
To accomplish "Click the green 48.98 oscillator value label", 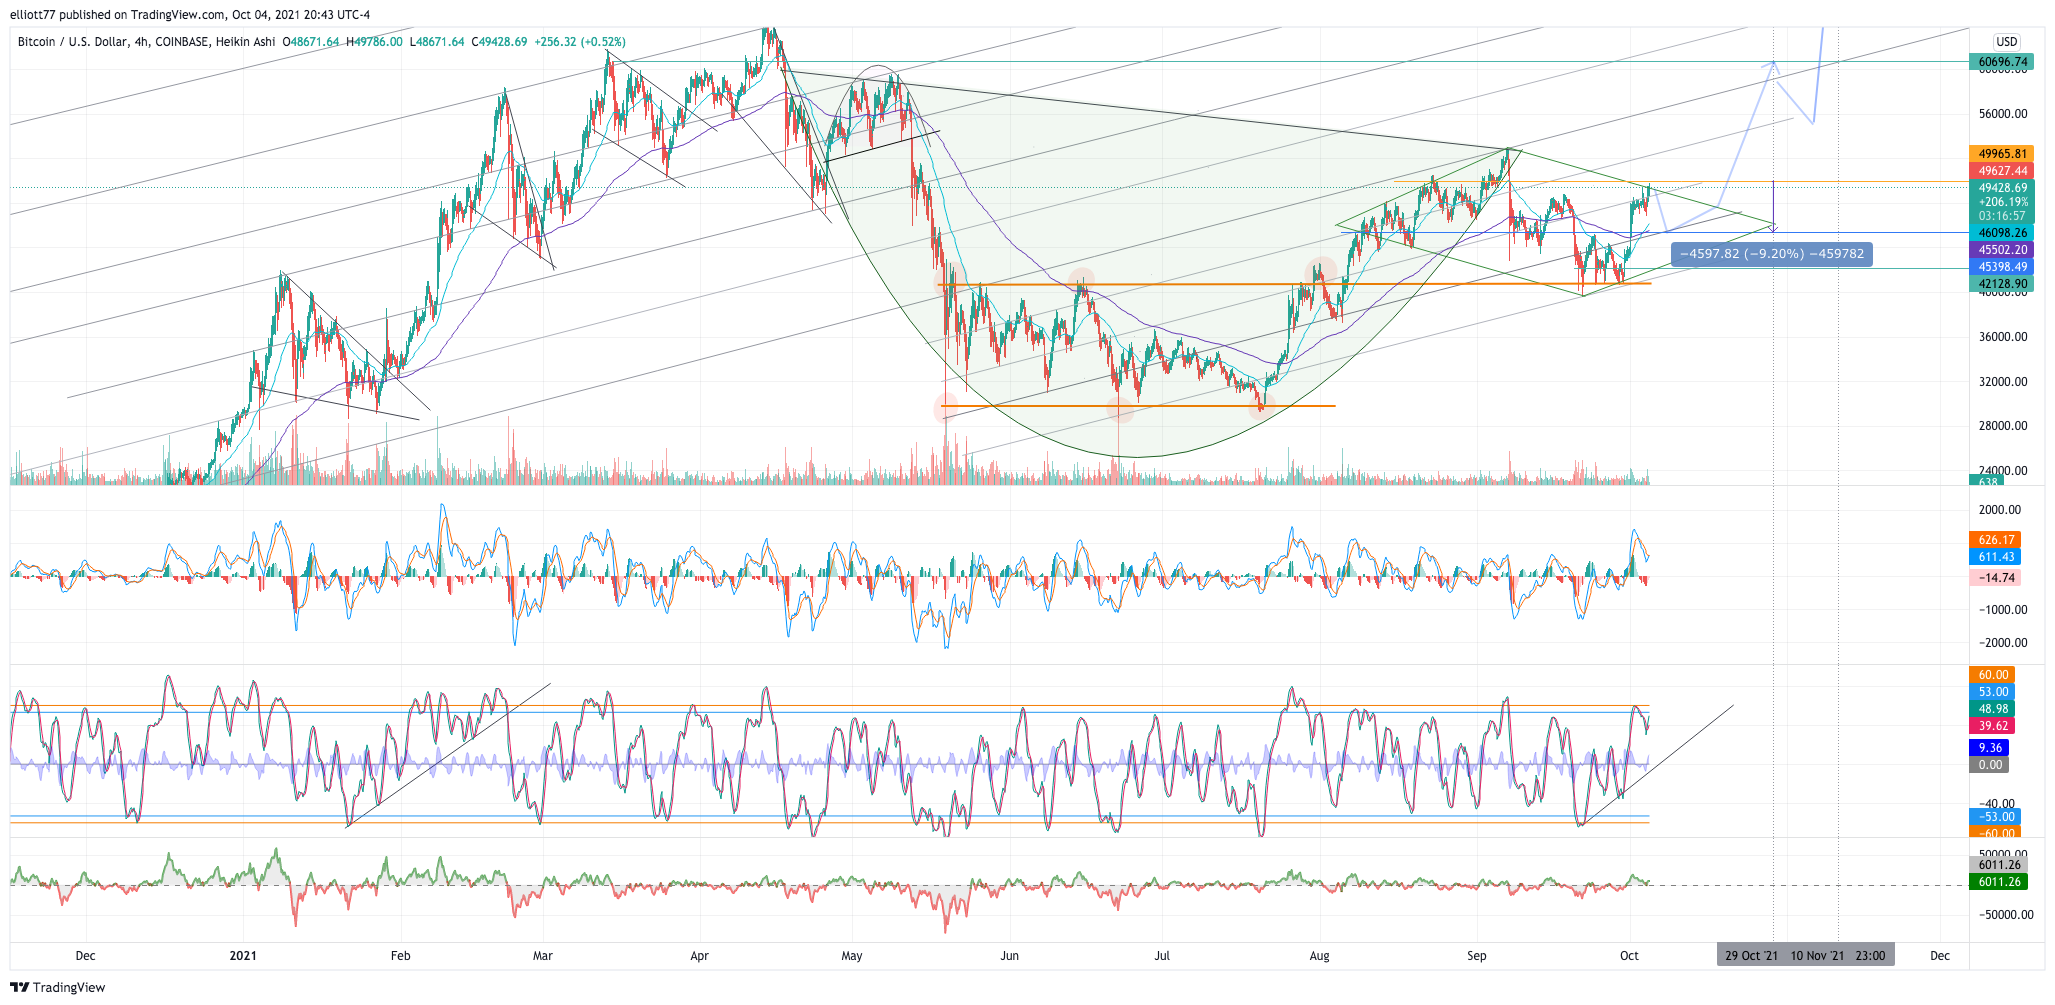I will point(1992,709).
